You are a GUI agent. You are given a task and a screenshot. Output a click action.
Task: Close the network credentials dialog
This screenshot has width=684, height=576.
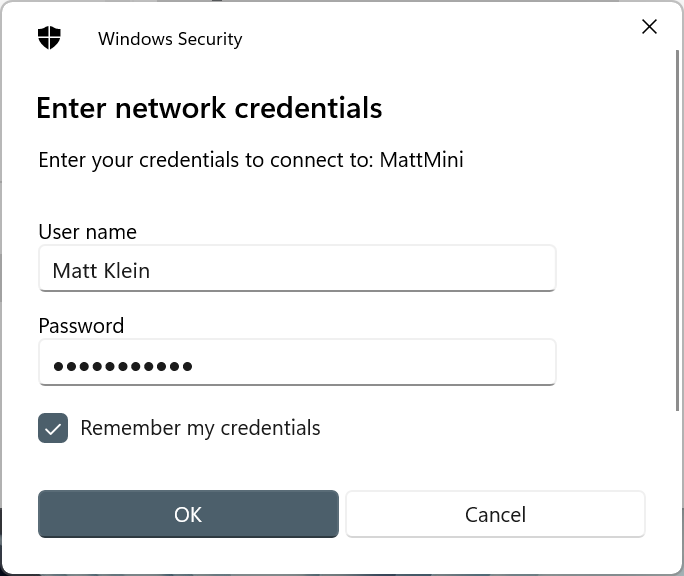[x=649, y=27]
